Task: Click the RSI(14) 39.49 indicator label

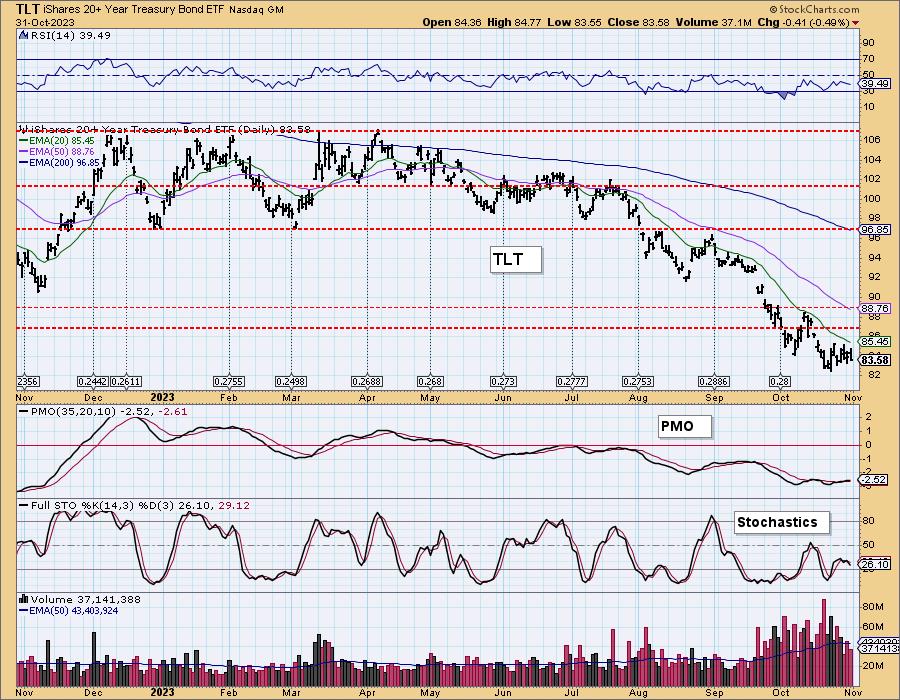Action: [69, 35]
